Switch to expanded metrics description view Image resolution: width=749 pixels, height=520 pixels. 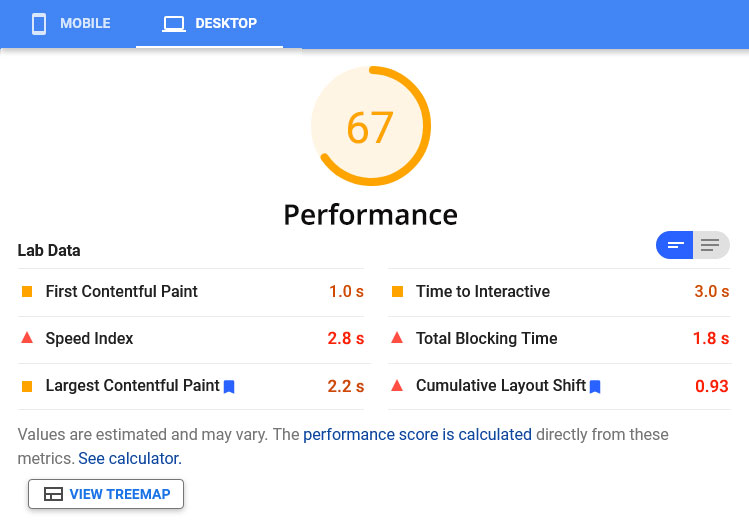tap(710, 245)
